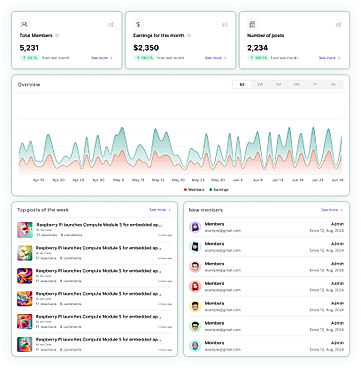Click Total Members card title
Image resolution: width=361 pixels, height=368 pixels.
[x=36, y=35]
